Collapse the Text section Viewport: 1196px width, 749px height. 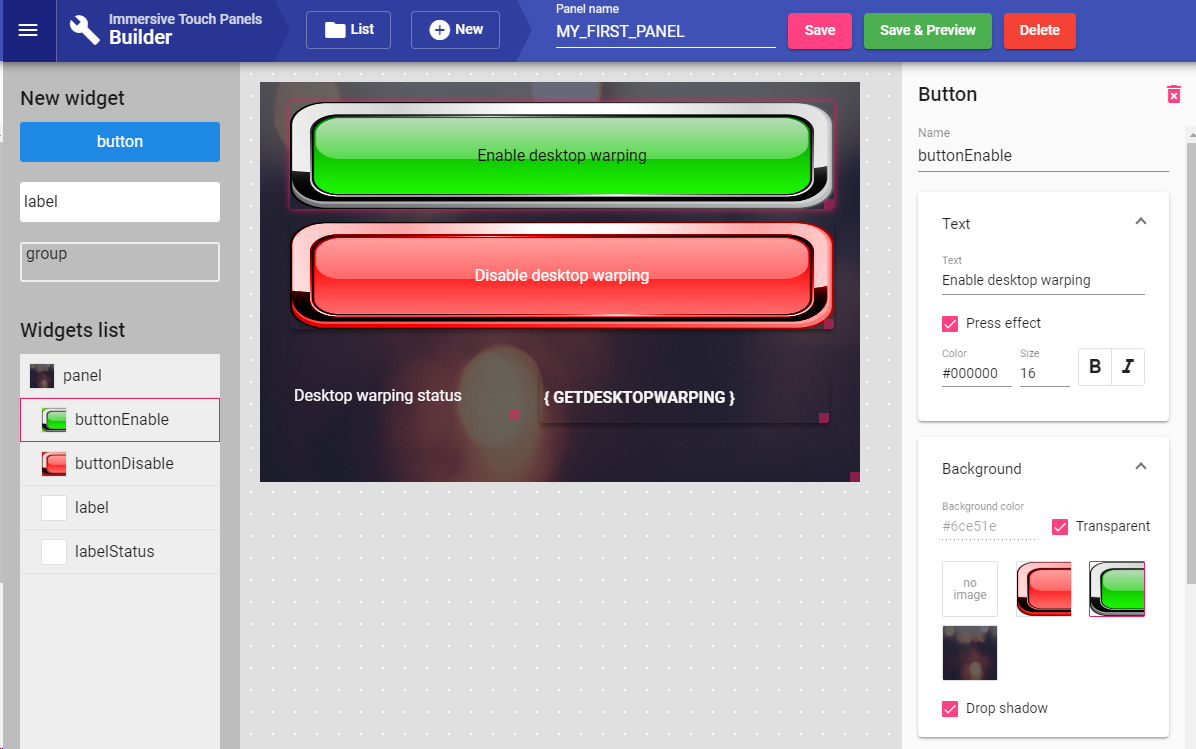pos(1140,222)
